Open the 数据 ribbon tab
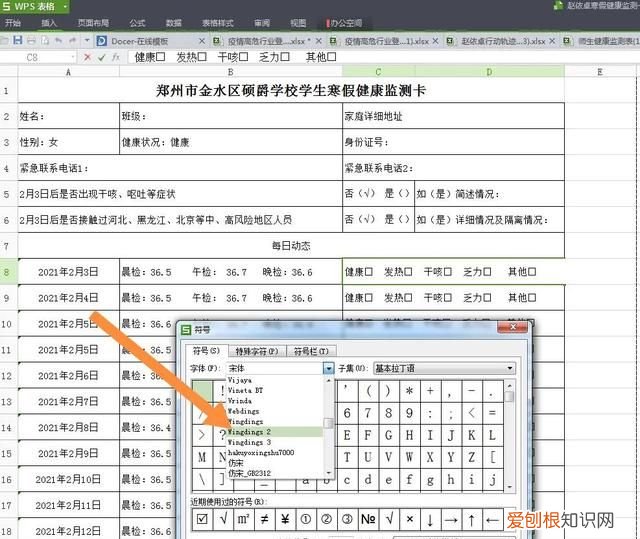Screen dimensions: 640x539 173,23
